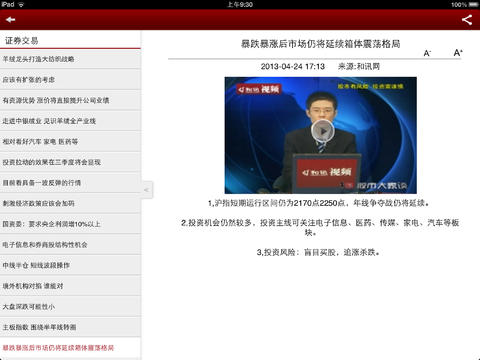Viewport: 480px width, 360px height.
Task: Collapse the article list side panel arrow
Action: (x=147, y=190)
